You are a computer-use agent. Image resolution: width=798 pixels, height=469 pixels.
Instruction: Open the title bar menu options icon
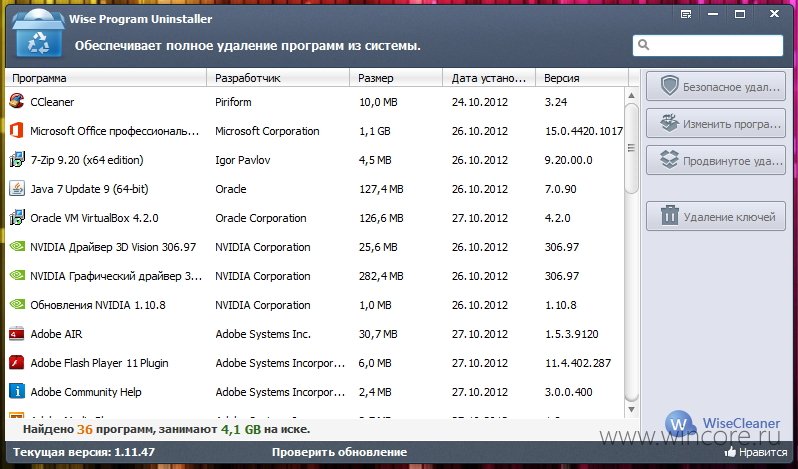click(x=686, y=14)
